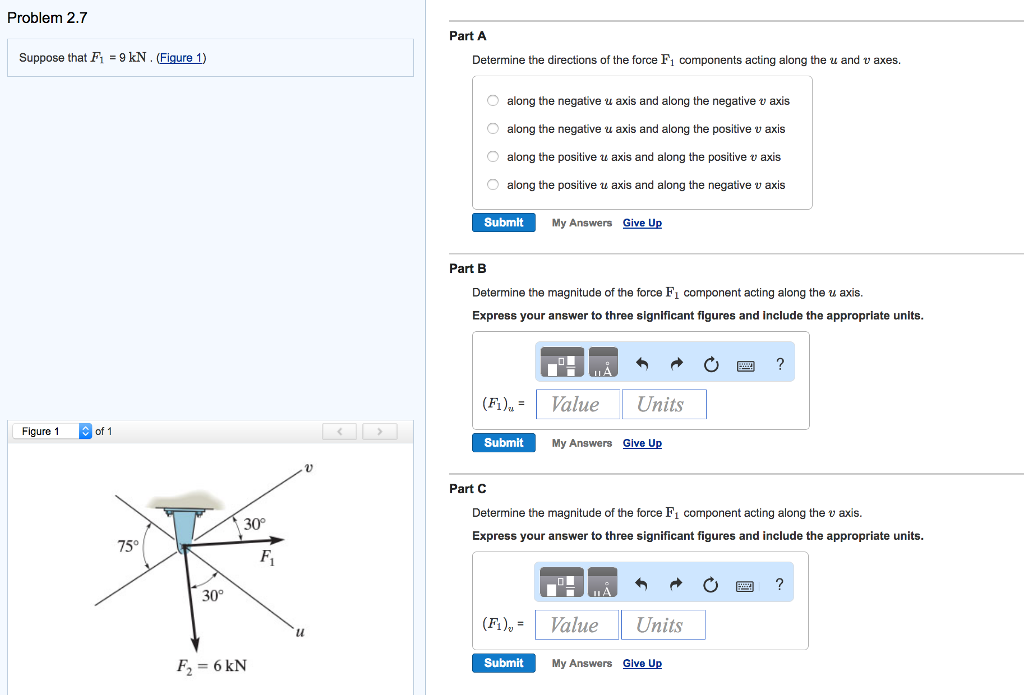Viewport: 1024px width, 695px height.
Task: Click the help question mark in Part C toolbar
Action: [780, 583]
